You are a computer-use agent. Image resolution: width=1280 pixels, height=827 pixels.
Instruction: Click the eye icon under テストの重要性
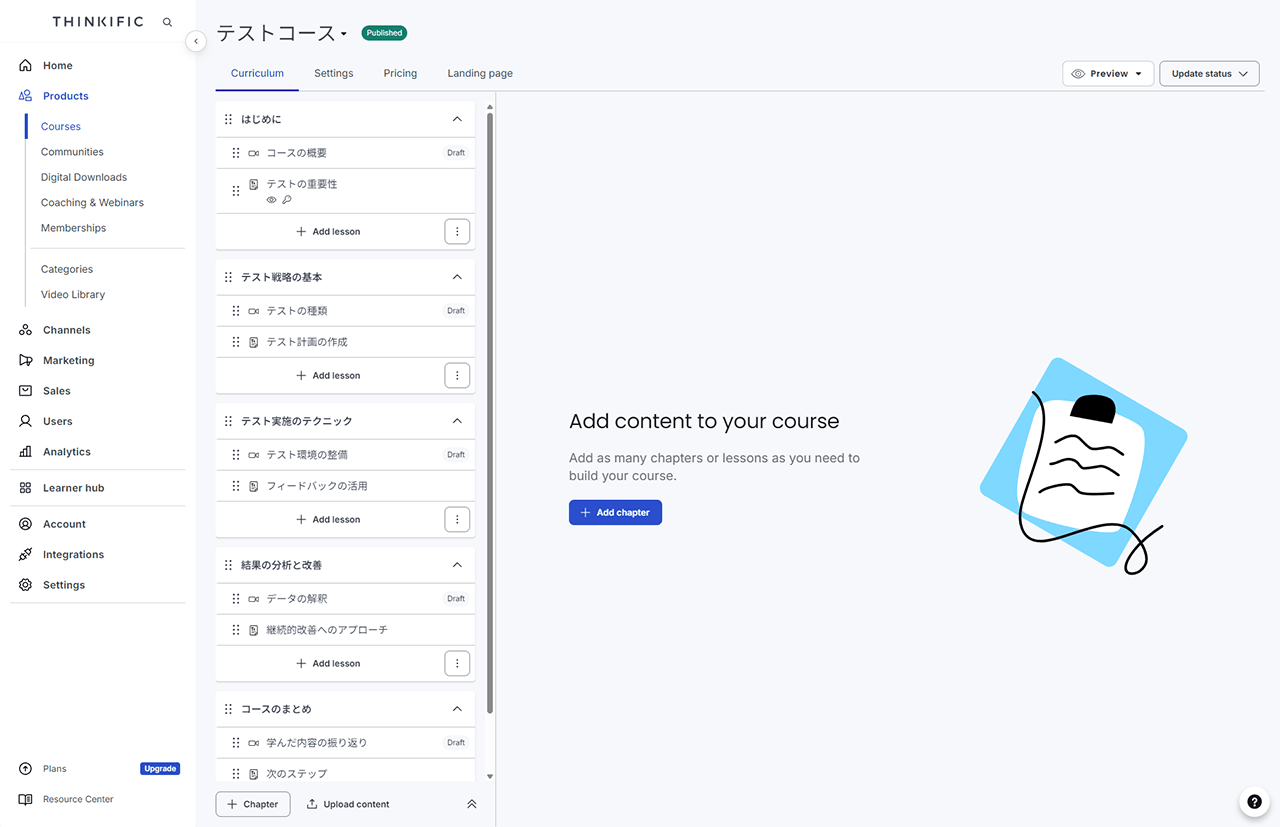pos(271,200)
